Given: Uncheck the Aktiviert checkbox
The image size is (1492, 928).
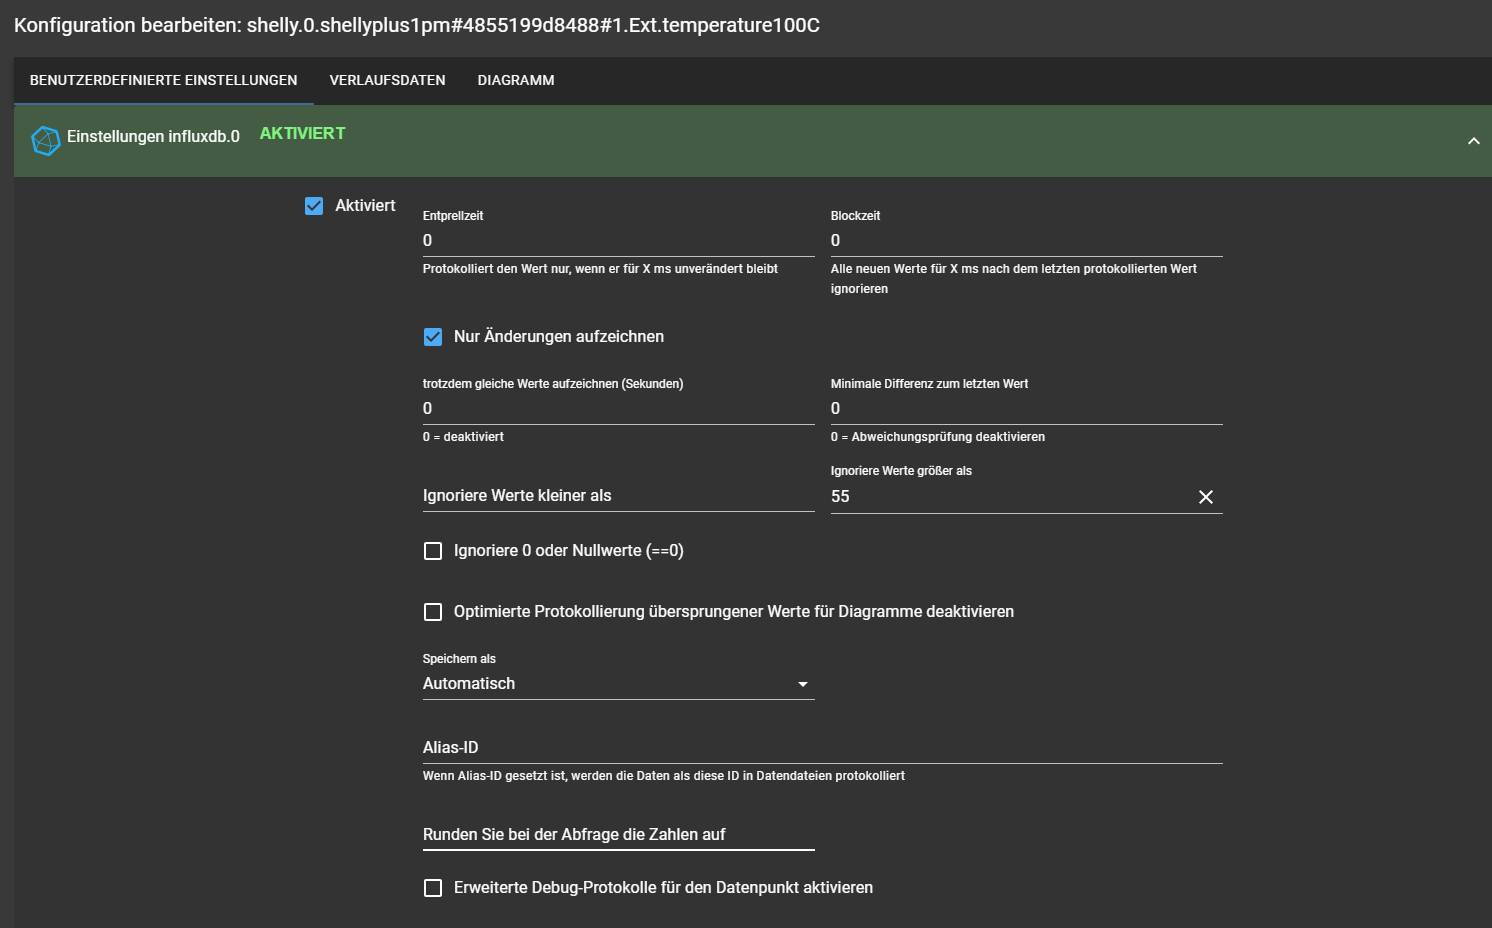Looking at the screenshot, I should (x=314, y=206).
